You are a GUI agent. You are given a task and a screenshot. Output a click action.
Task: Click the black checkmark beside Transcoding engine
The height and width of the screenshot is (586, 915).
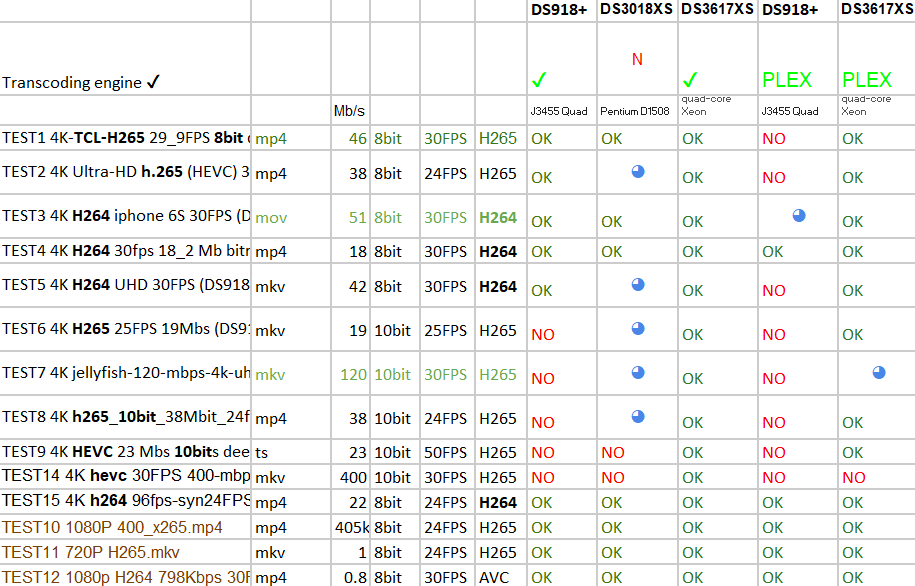coord(153,82)
